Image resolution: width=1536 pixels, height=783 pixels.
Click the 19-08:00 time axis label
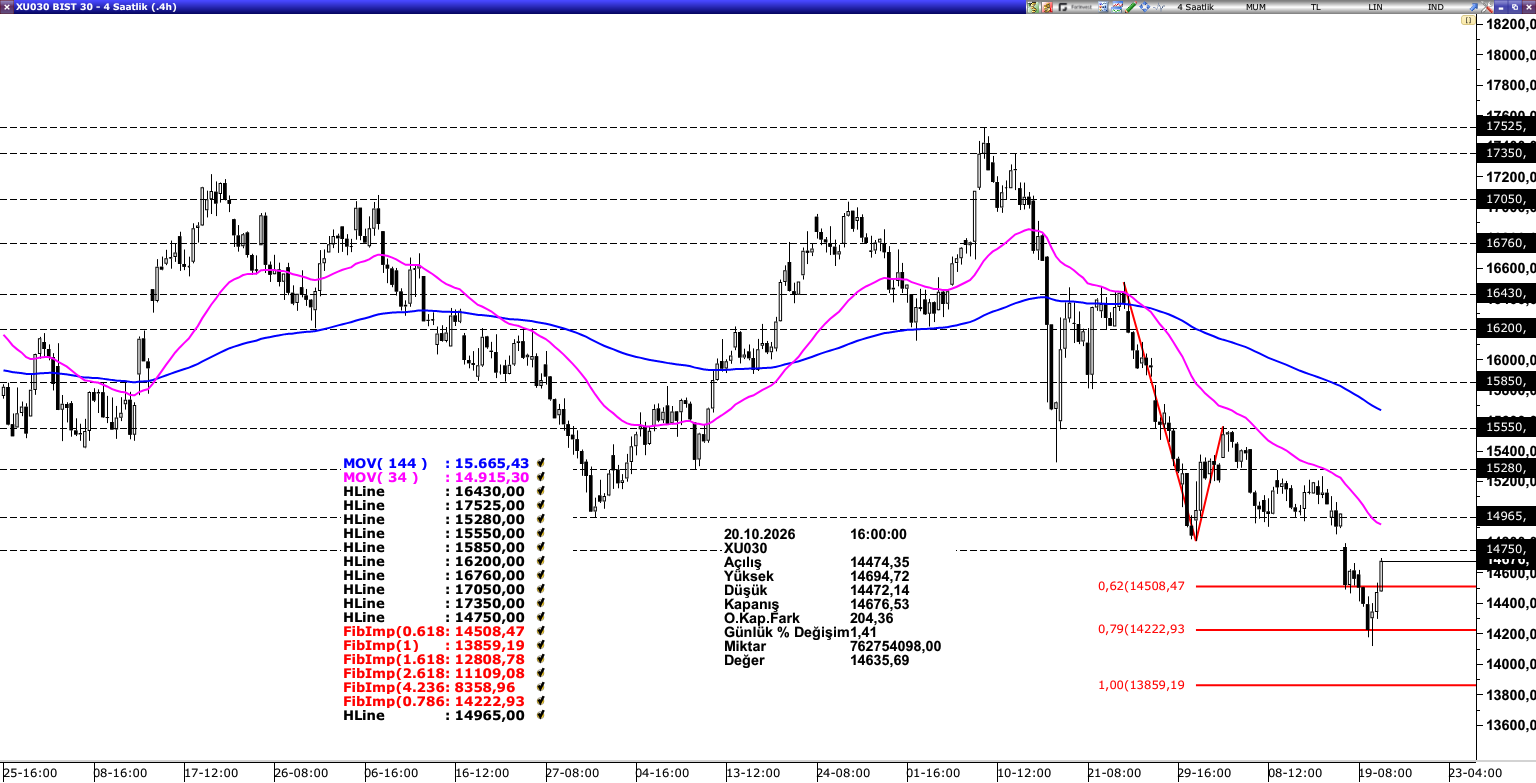tap(1386, 773)
